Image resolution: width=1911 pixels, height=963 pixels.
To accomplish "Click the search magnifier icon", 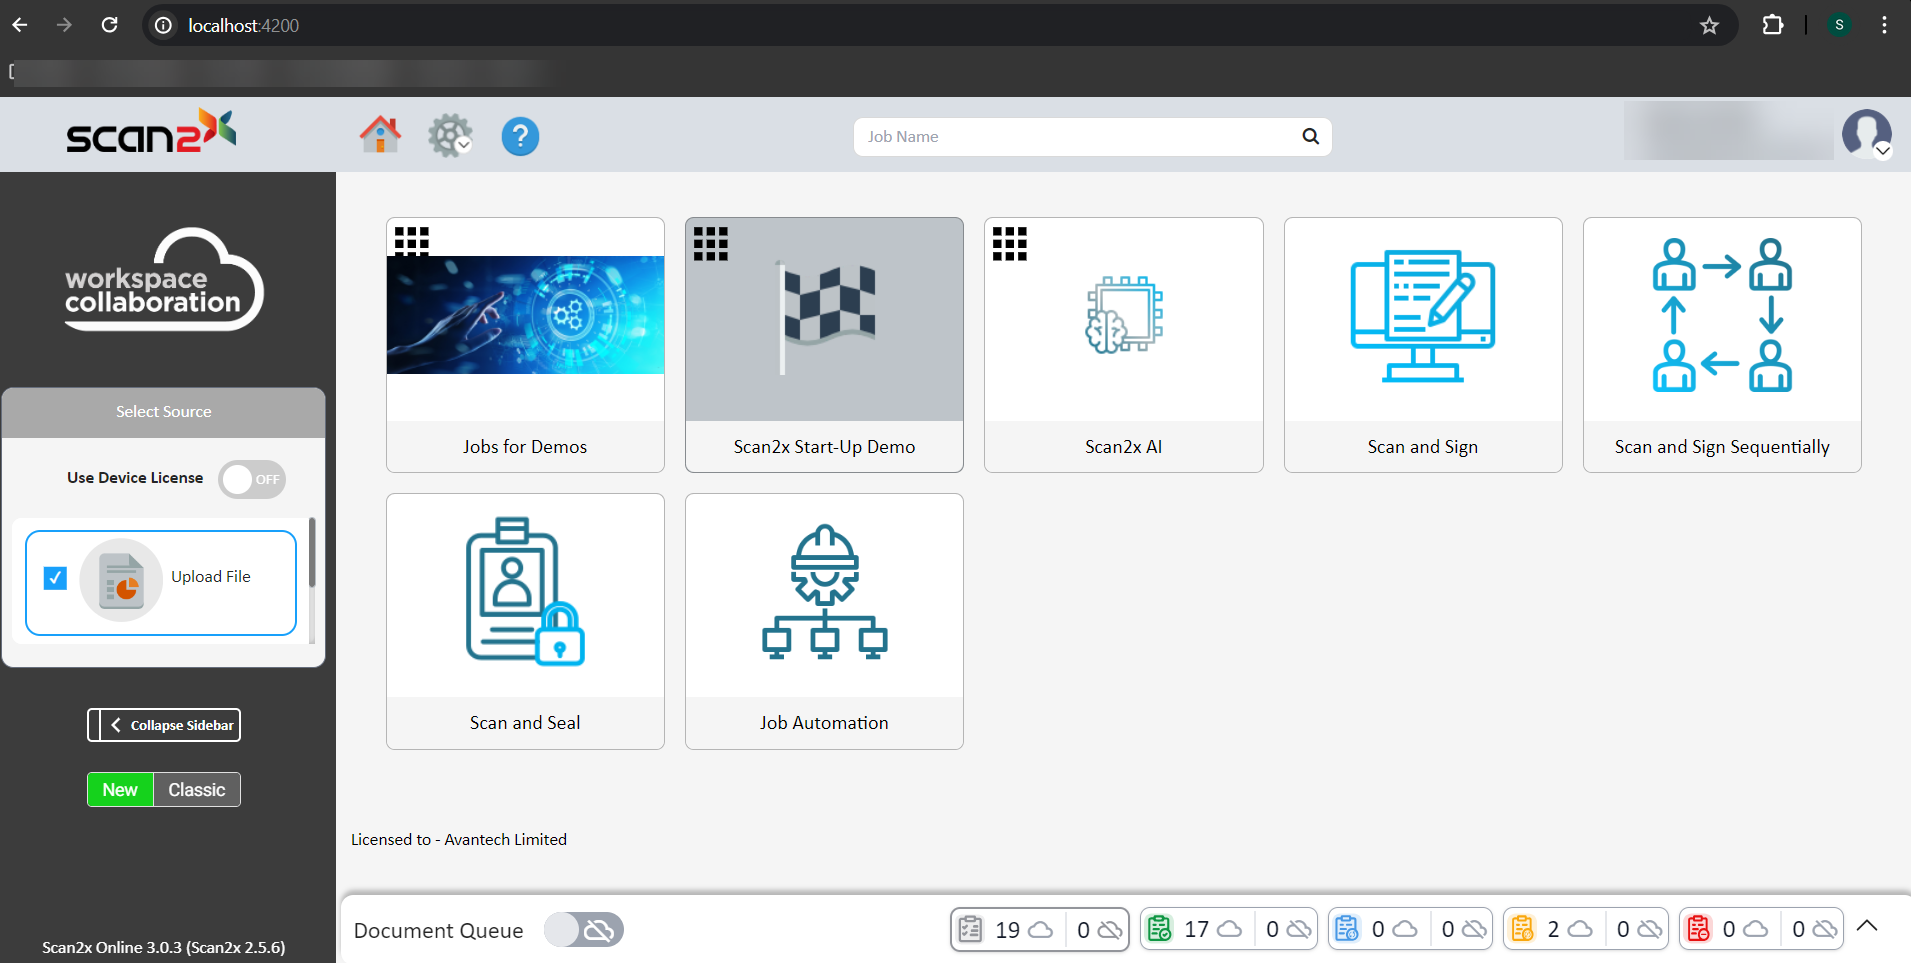I will (1310, 137).
